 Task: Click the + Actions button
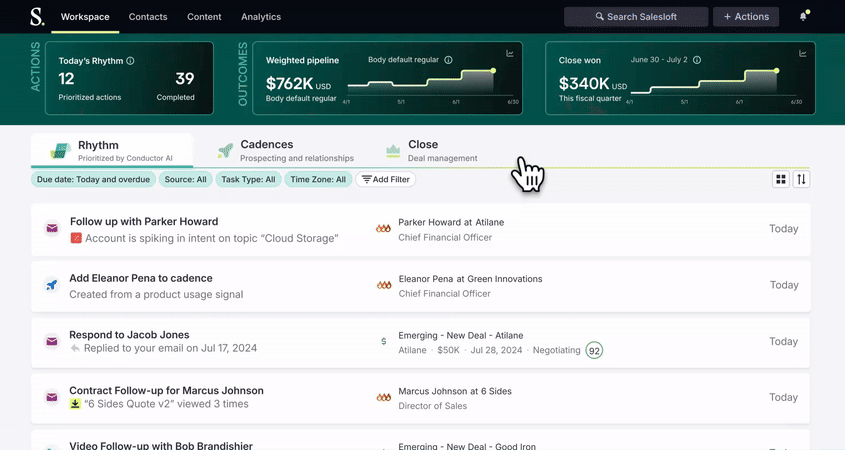coord(746,17)
